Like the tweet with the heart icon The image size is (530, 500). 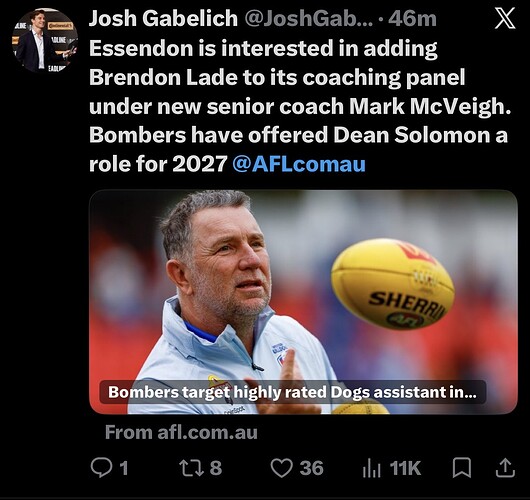[x=282, y=468]
